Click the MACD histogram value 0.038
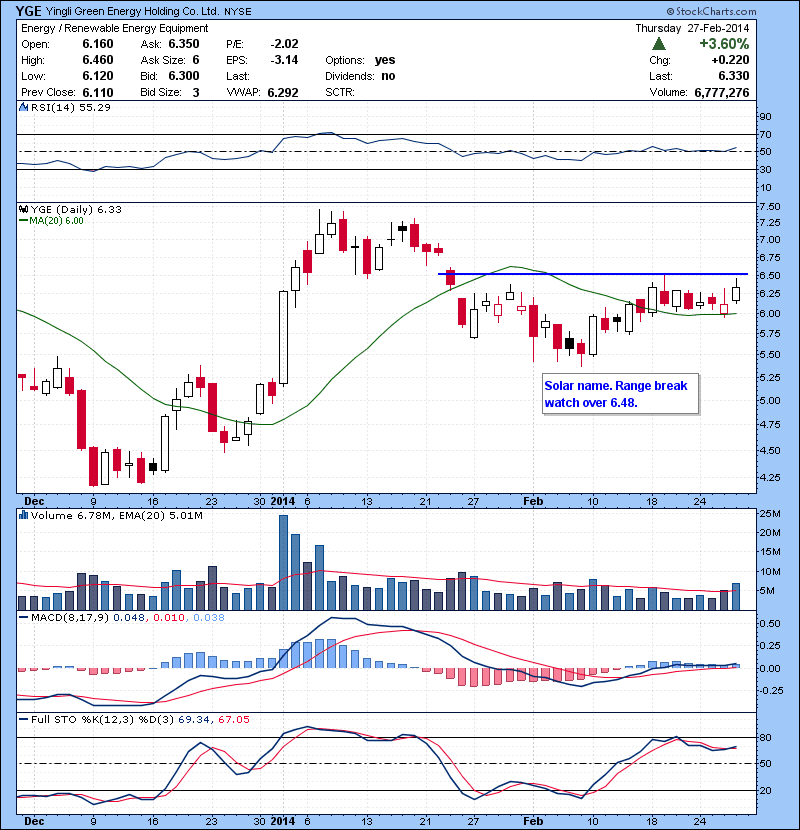 tap(209, 617)
